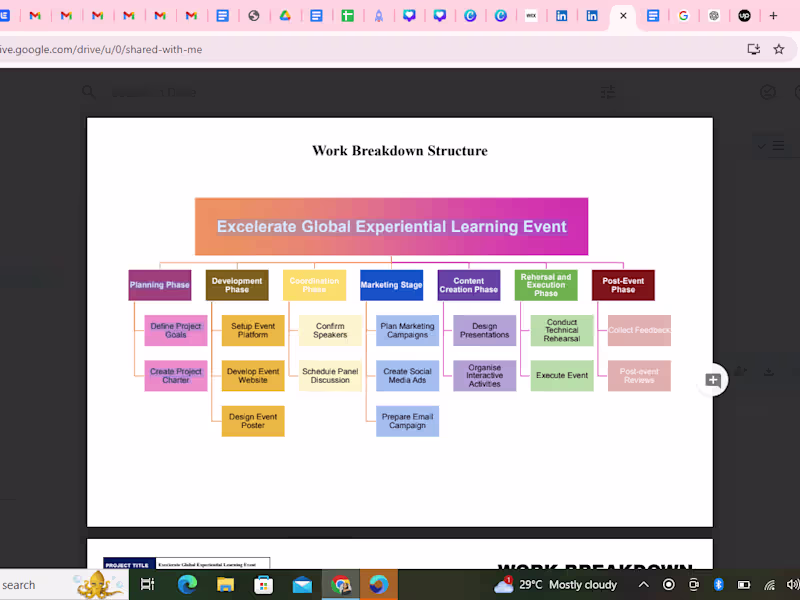This screenshot has width=800, height=600.
Task: Open the search filter options icon
Action: [608, 92]
